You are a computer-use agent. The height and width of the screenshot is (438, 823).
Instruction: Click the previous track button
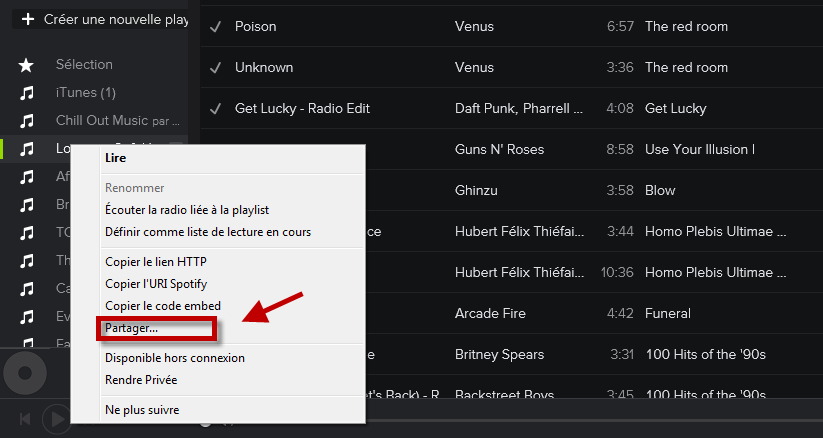[x=25, y=418]
